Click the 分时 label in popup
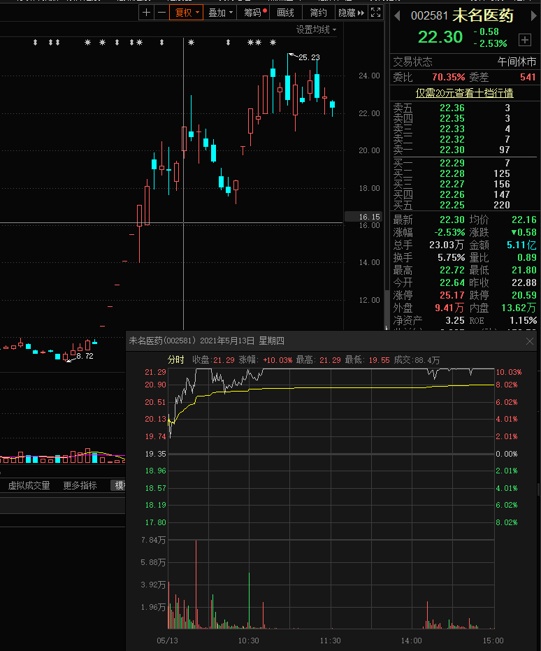 (x=176, y=360)
